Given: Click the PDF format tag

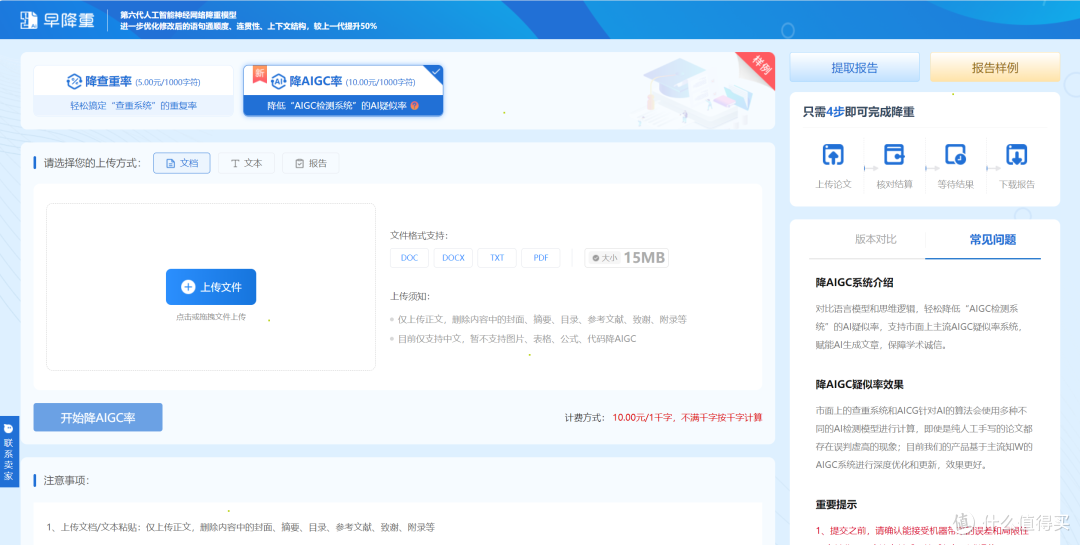Looking at the screenshot, I should 541,258.
